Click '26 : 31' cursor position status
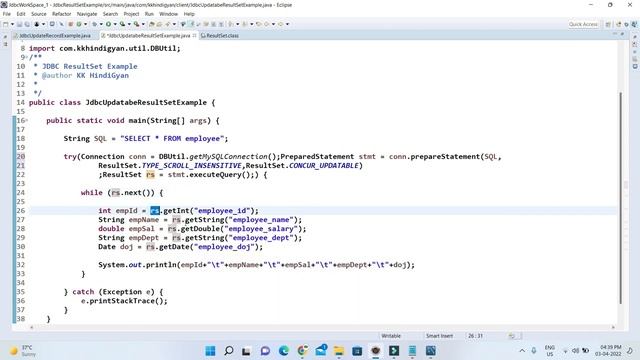This screenshot has width=640, height=360. (x=475, y=336)
